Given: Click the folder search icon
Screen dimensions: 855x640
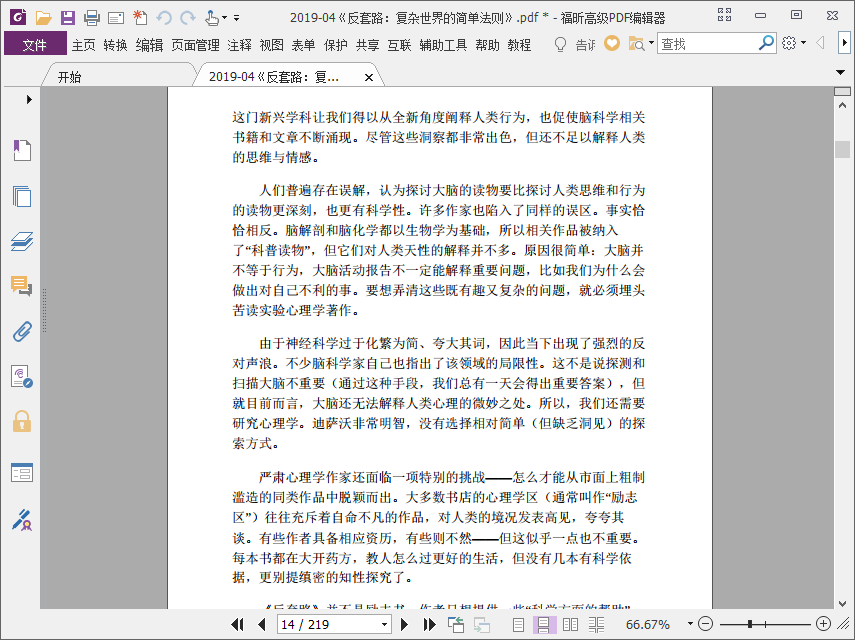Looking at the screenshot, I should pos(636,44).
